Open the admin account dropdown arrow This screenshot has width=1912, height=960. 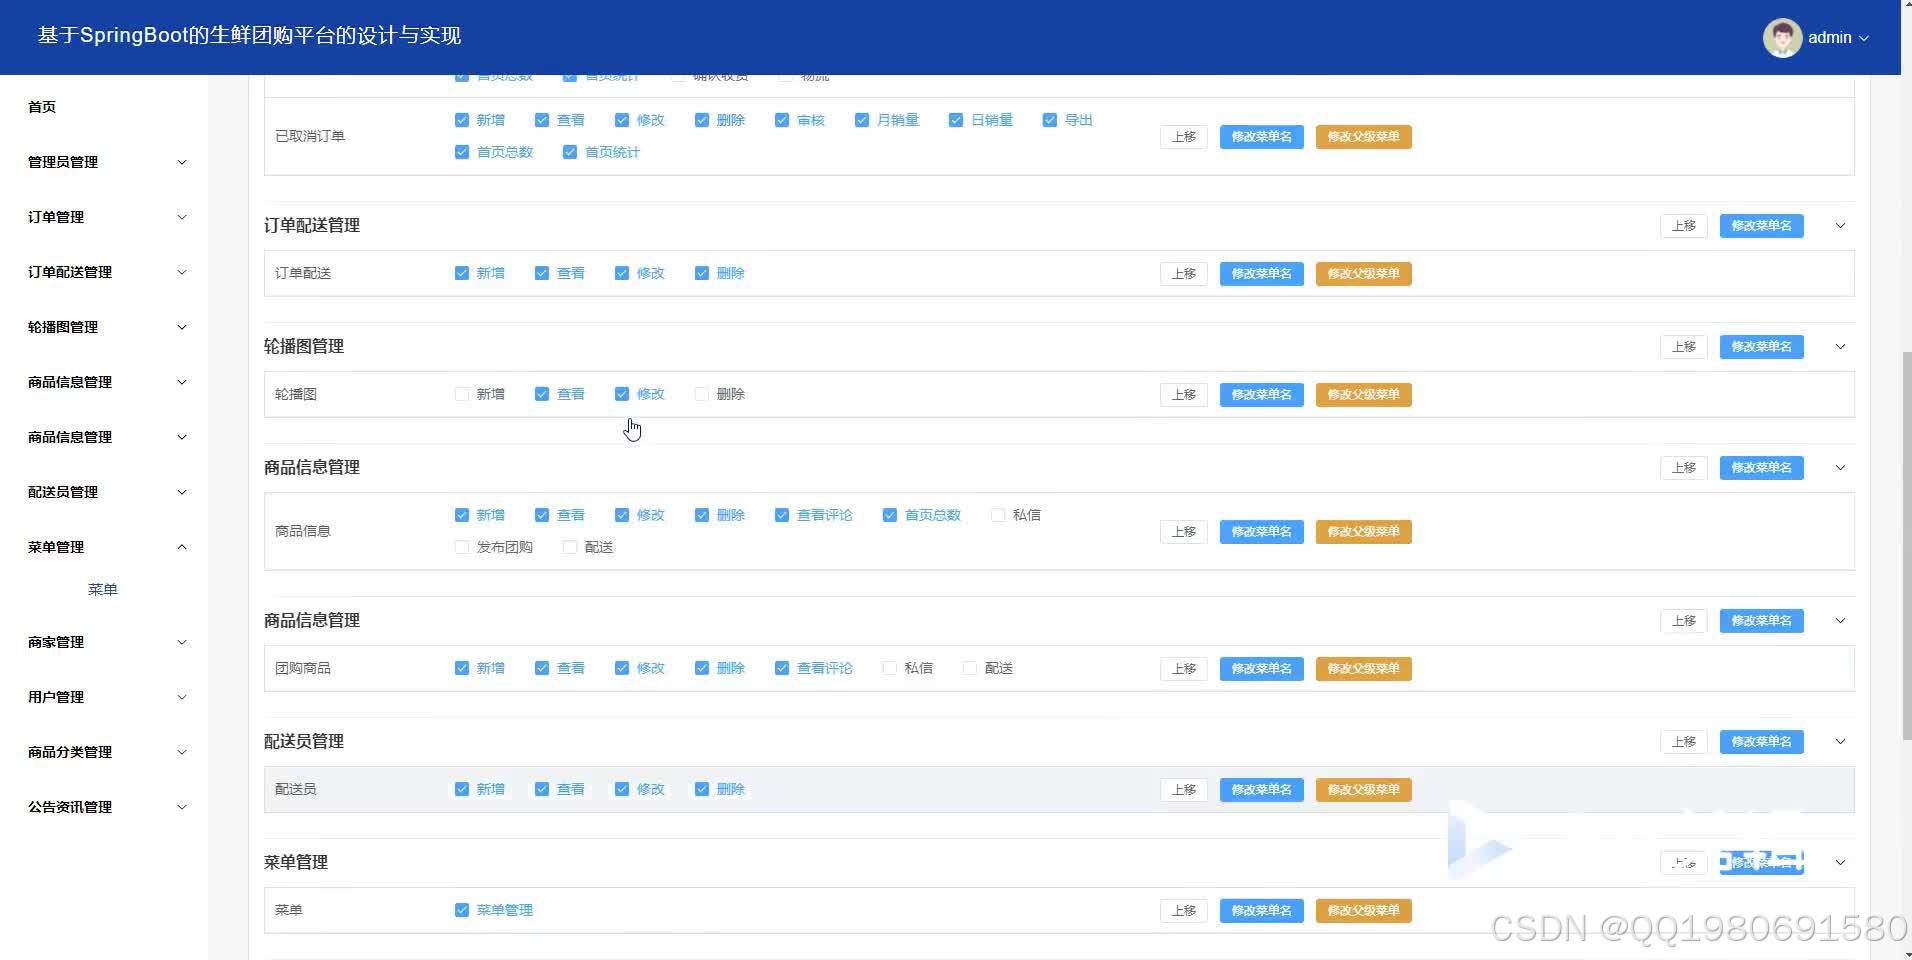click(x=1864, y=38)
